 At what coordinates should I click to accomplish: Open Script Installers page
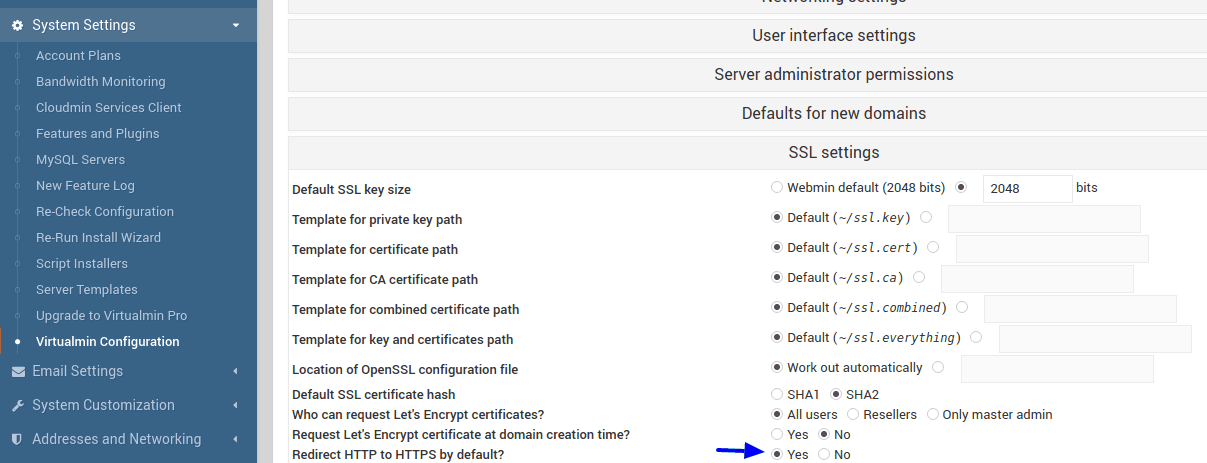click(82, 264)
